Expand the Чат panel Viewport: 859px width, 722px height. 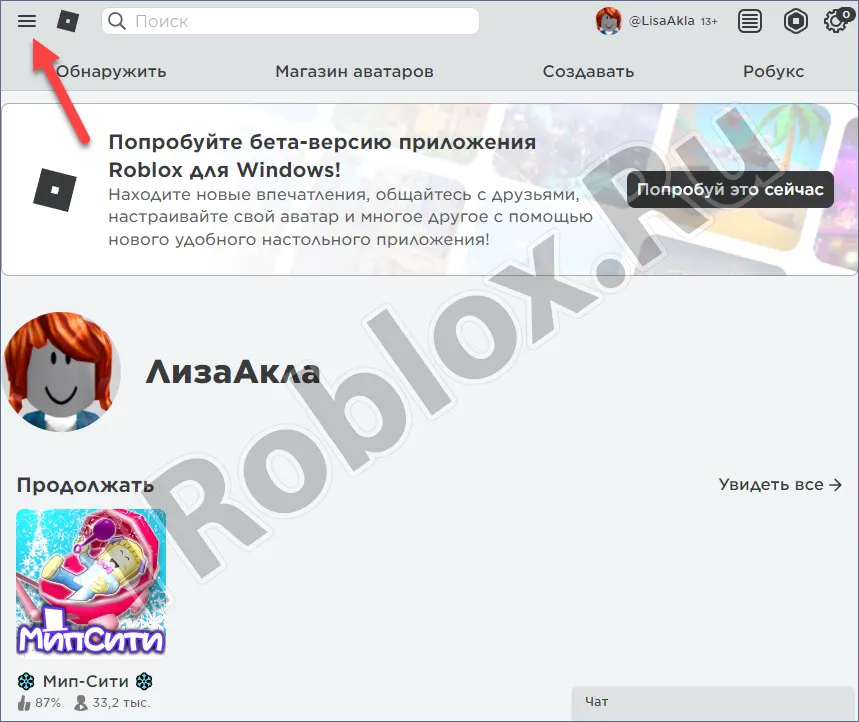point(714,703)
